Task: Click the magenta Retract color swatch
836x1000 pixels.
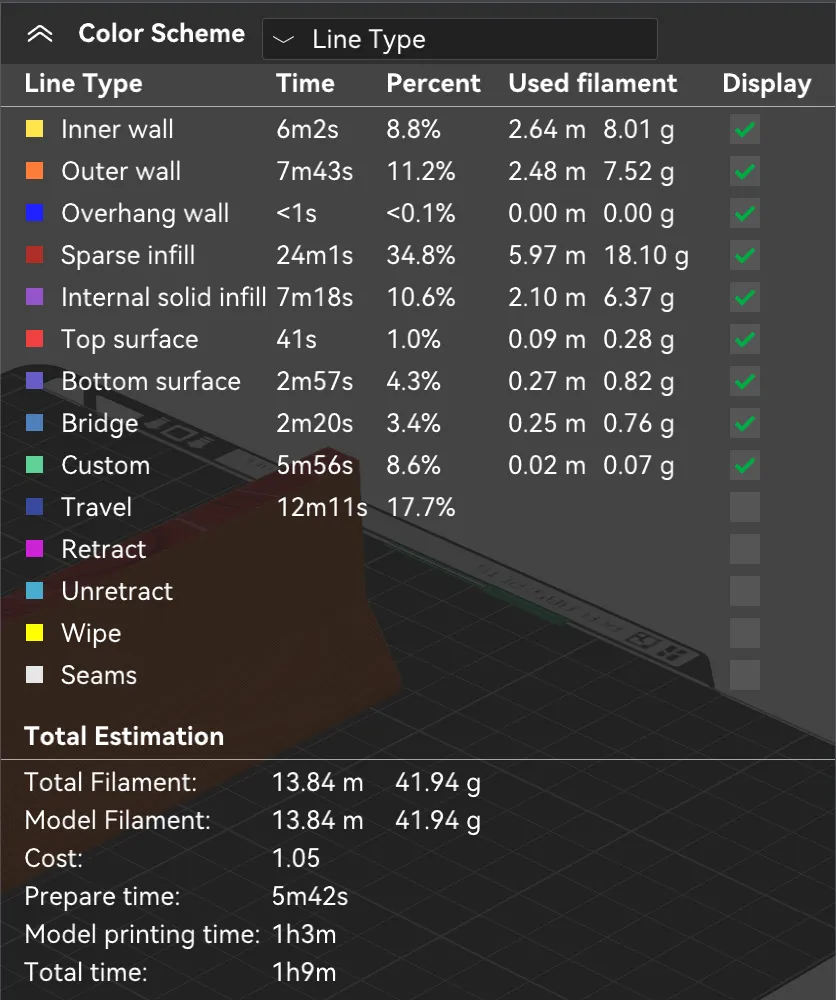Action: point(34,548)
